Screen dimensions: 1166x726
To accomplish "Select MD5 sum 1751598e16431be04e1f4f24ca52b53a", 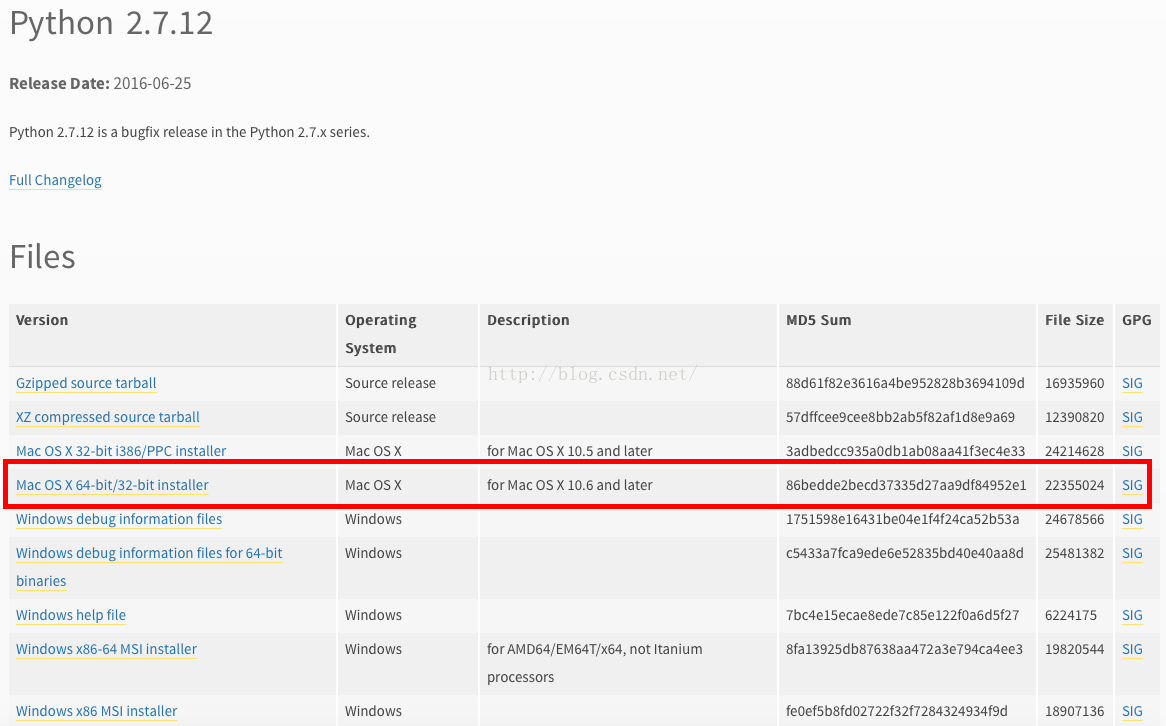I will point(902,519).
